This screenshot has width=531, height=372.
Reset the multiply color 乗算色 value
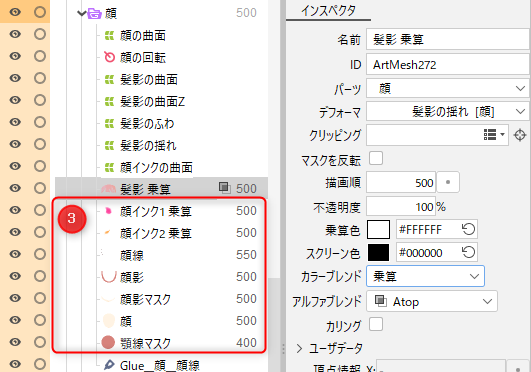click(468, 229)
